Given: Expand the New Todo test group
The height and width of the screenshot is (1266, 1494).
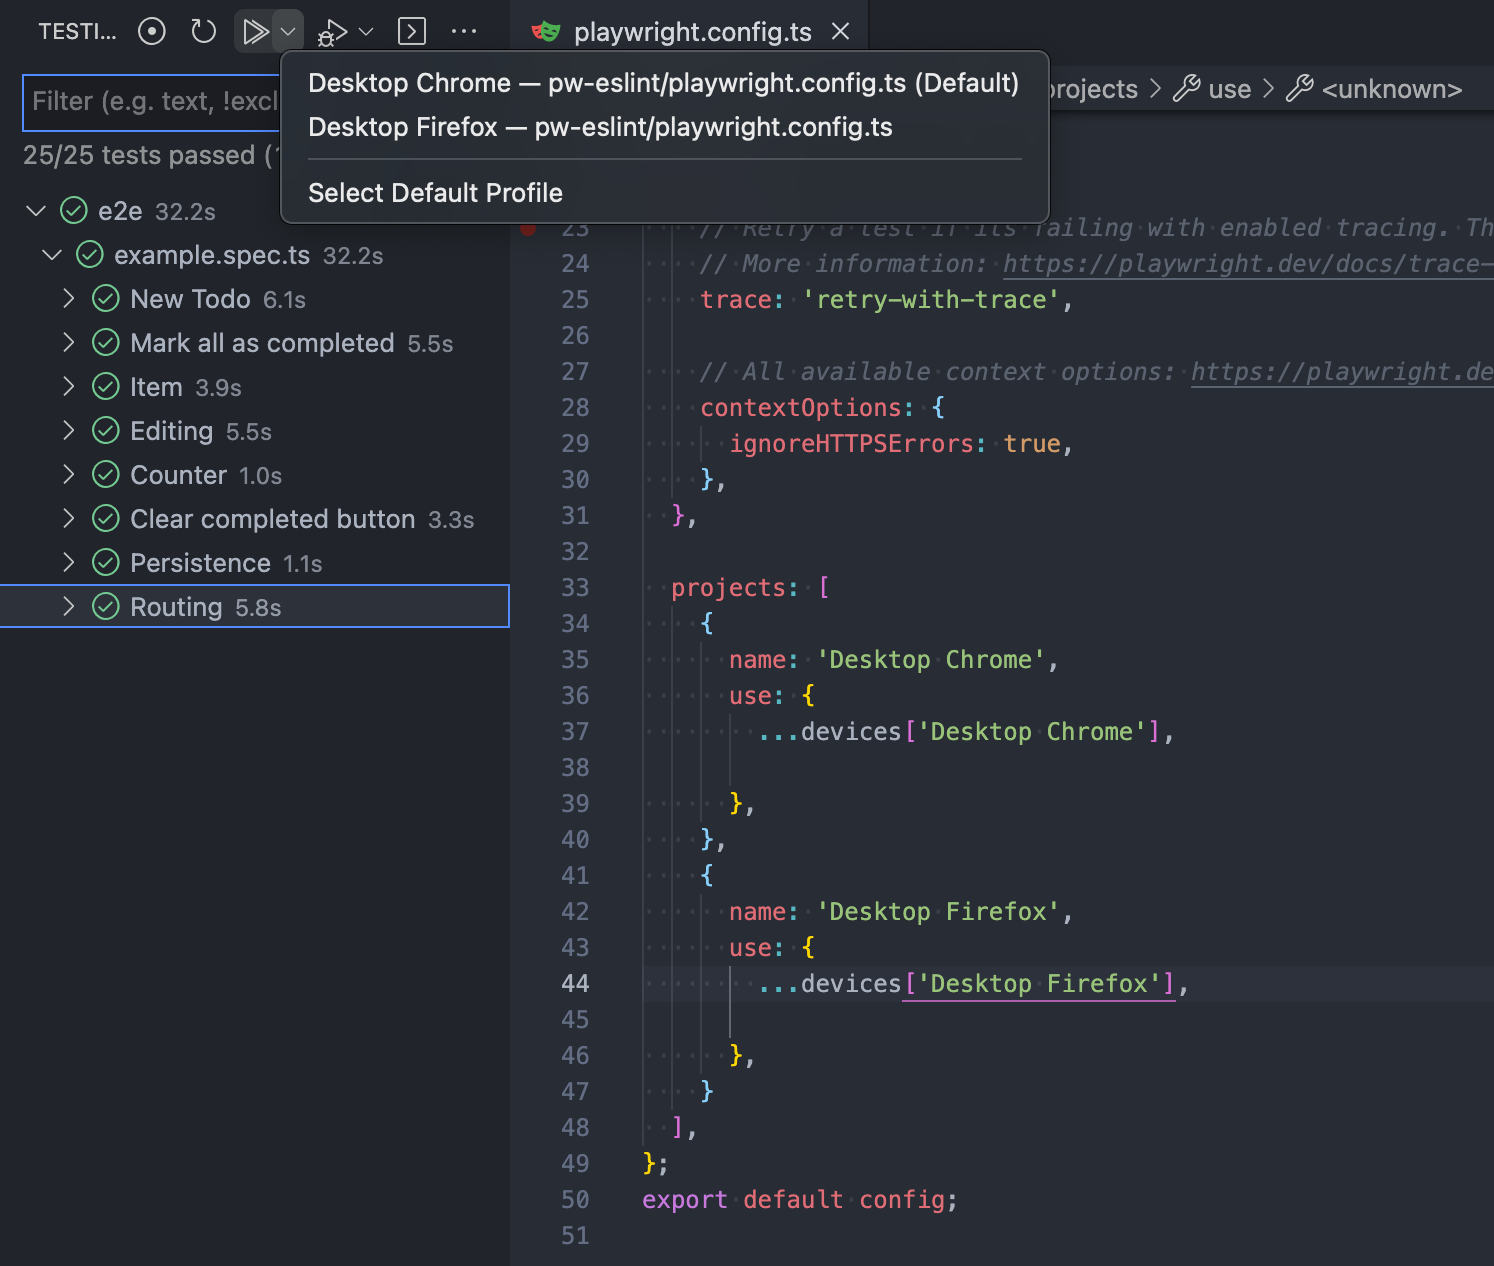Looking at the screenshot, I should click(68, 299).
